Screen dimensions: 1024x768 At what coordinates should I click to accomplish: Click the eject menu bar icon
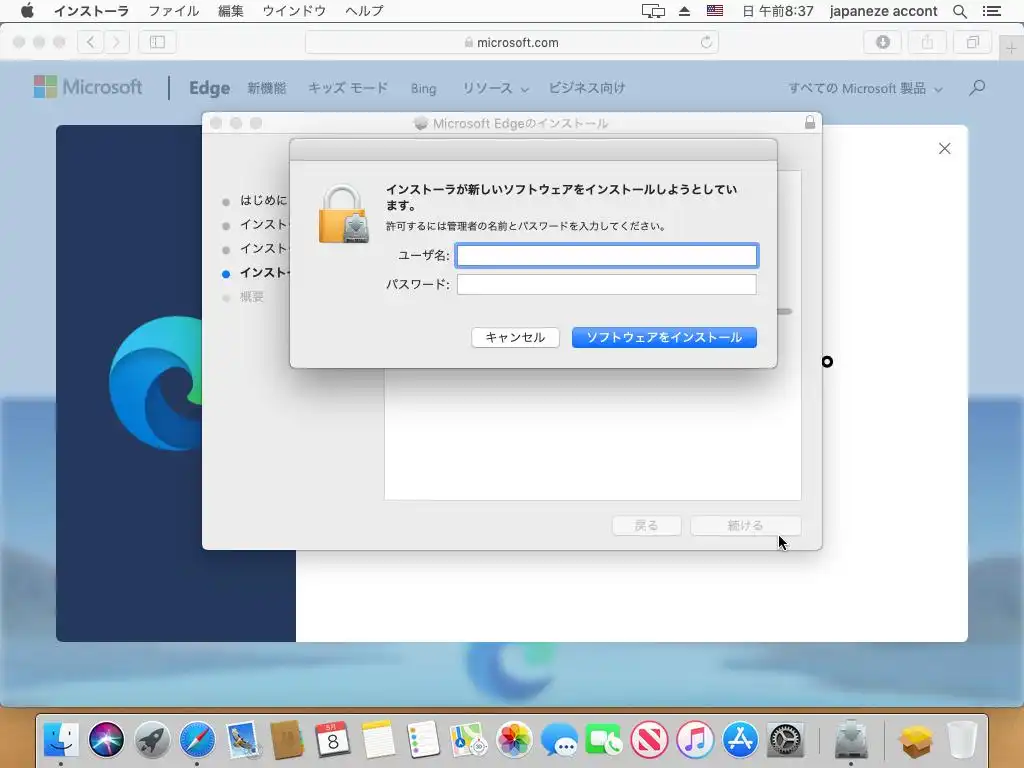point(684,11)
